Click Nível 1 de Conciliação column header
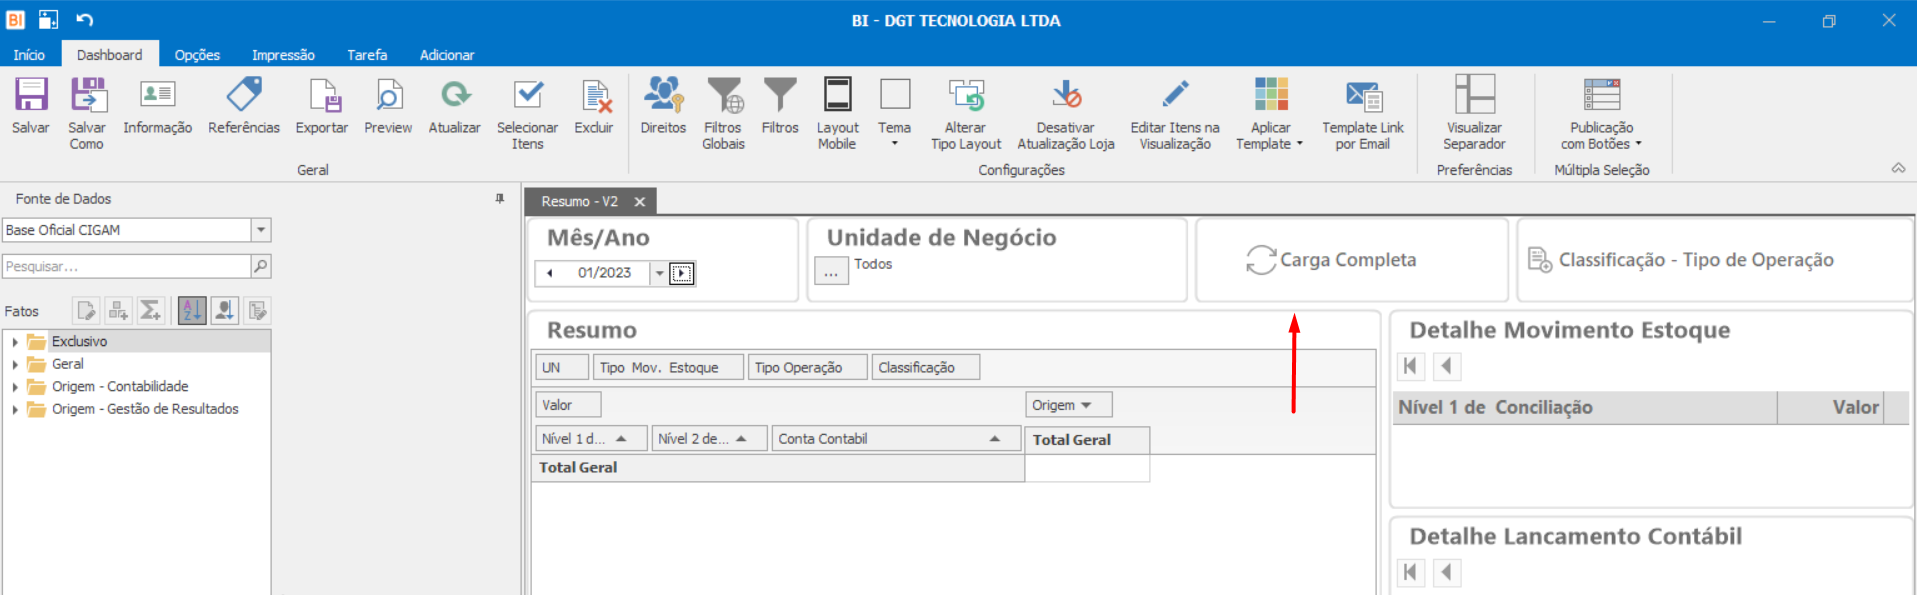This screenshot has width=1917, height=595. coord(1585,407)
